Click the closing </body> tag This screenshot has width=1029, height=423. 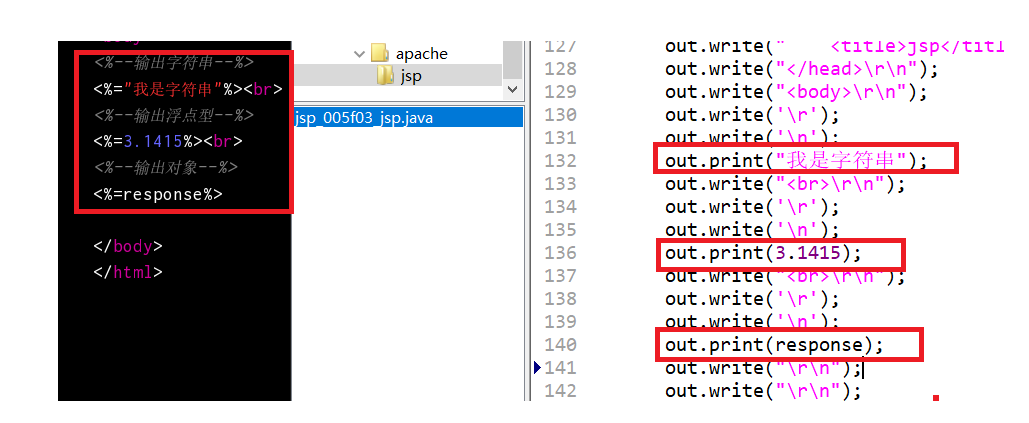point(128,247)
